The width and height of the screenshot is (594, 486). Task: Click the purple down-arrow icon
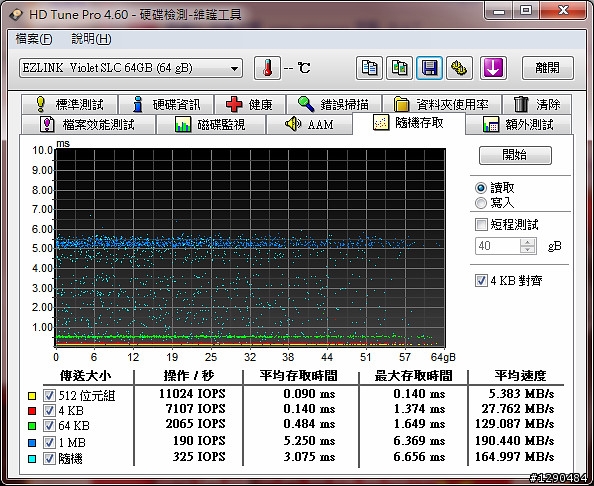click(493, 68)
